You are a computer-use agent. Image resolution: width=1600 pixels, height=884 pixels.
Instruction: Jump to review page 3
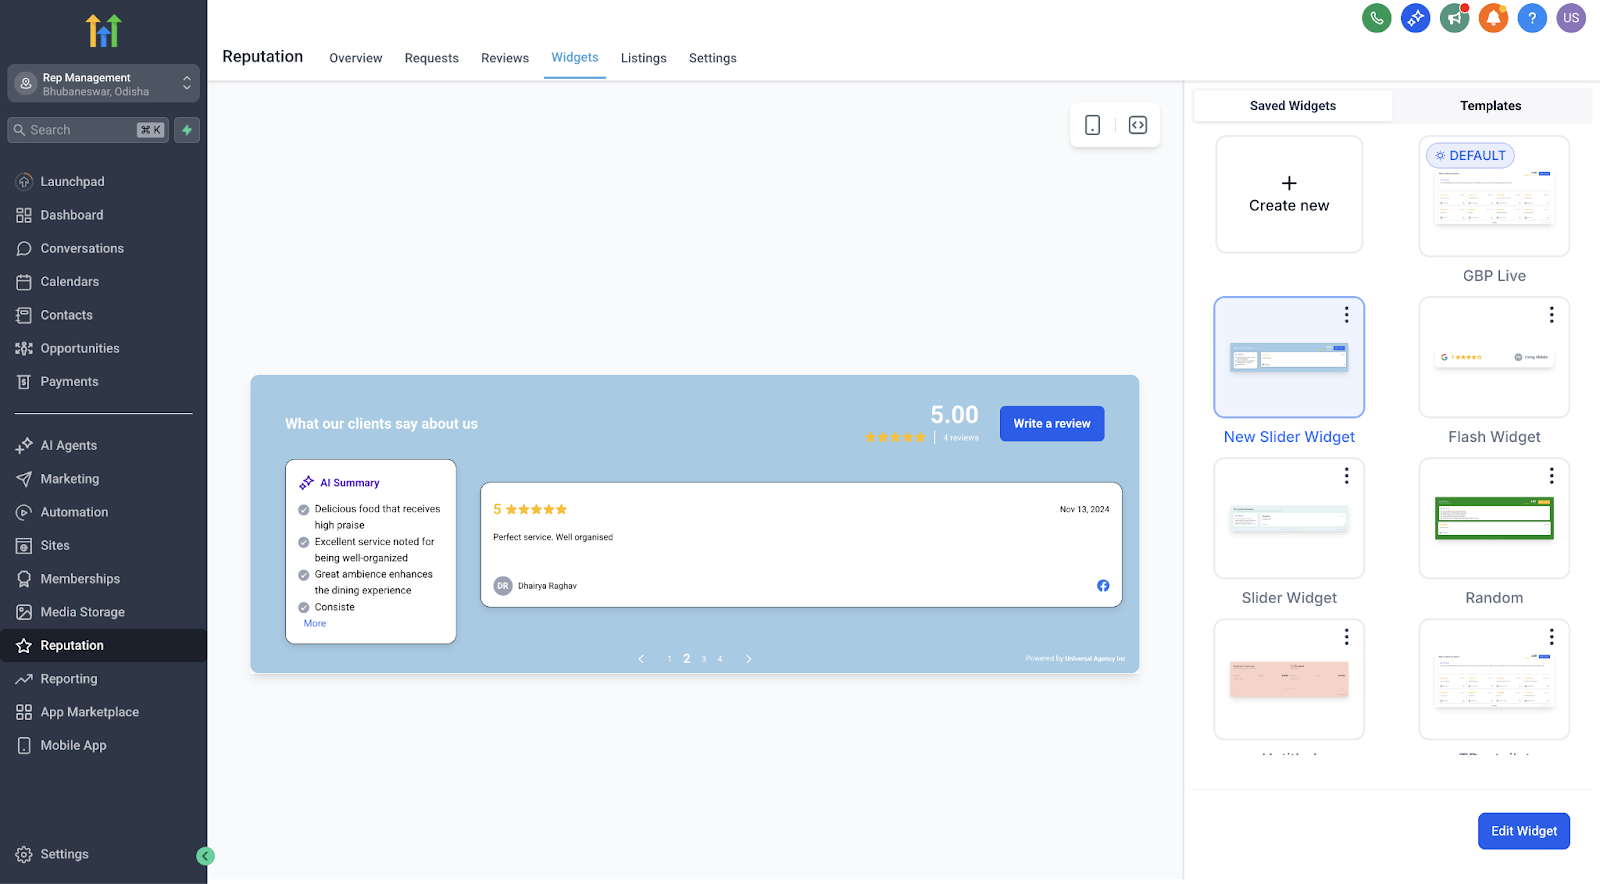coord(704,659)
